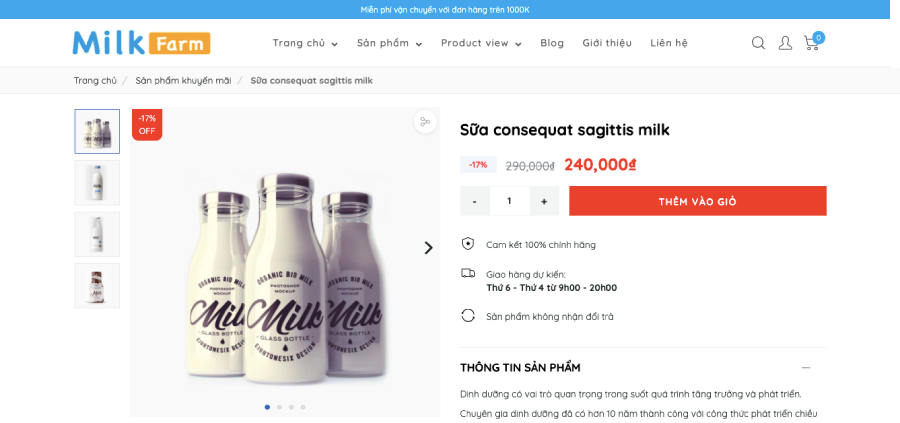Collapse the THÔNG TIN SẢN PHẨM section
The height and width of the screenshot is (423, 900).
(x=806, y=367)
